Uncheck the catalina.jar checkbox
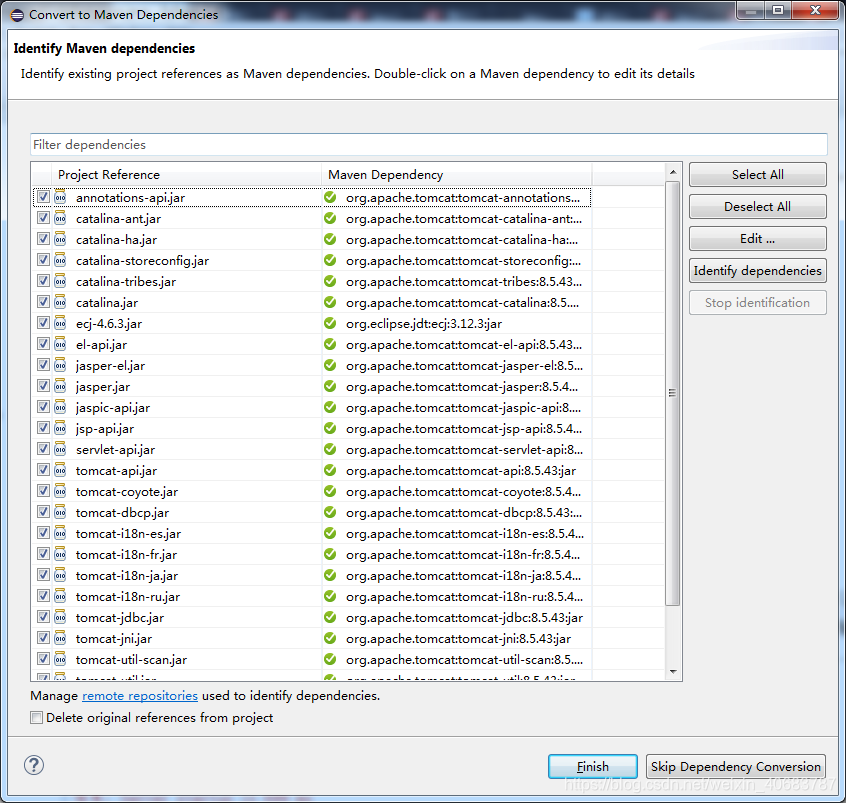Image resolution: width=846 pixels, height=803 pixels. pos(43,302)
